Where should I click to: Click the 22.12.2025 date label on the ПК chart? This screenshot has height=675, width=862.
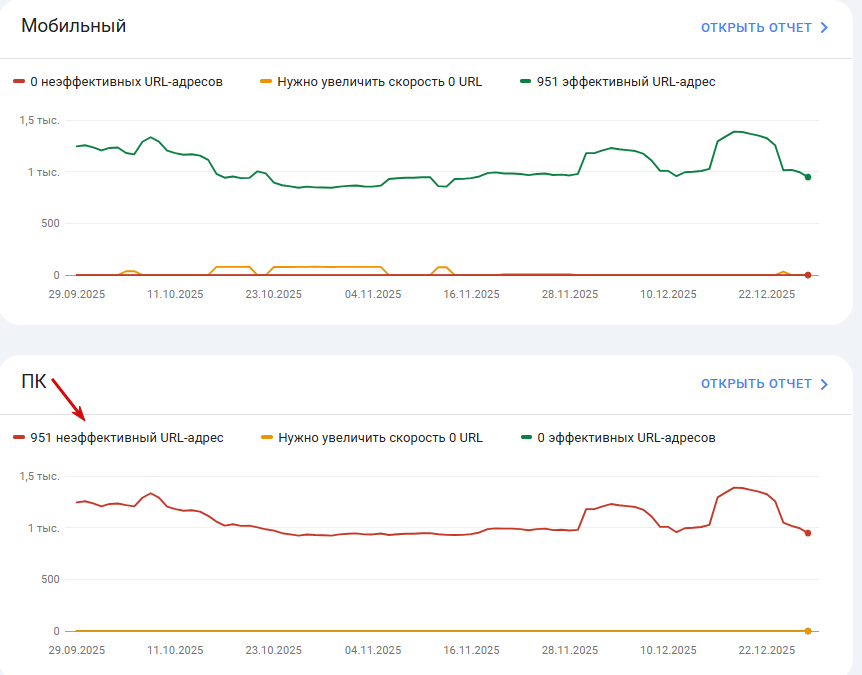coord(767,650)
